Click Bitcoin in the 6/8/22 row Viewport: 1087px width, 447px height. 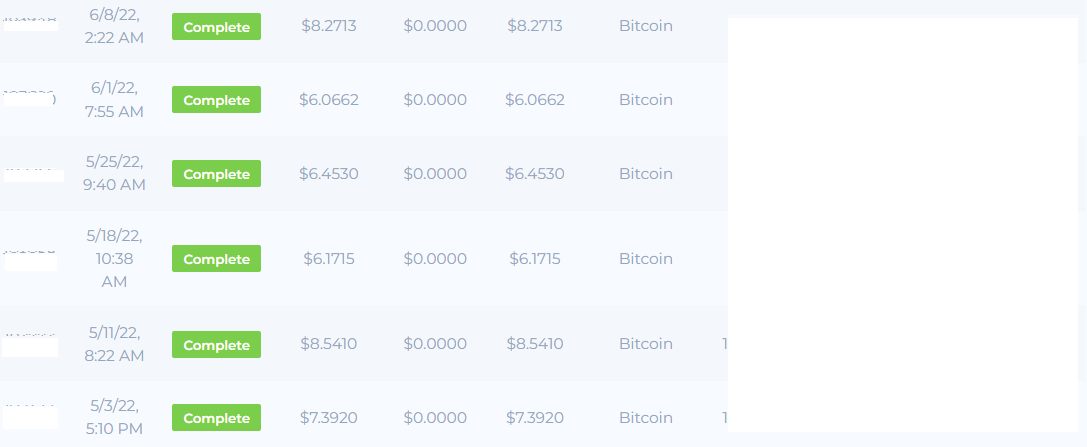[646, 26]
